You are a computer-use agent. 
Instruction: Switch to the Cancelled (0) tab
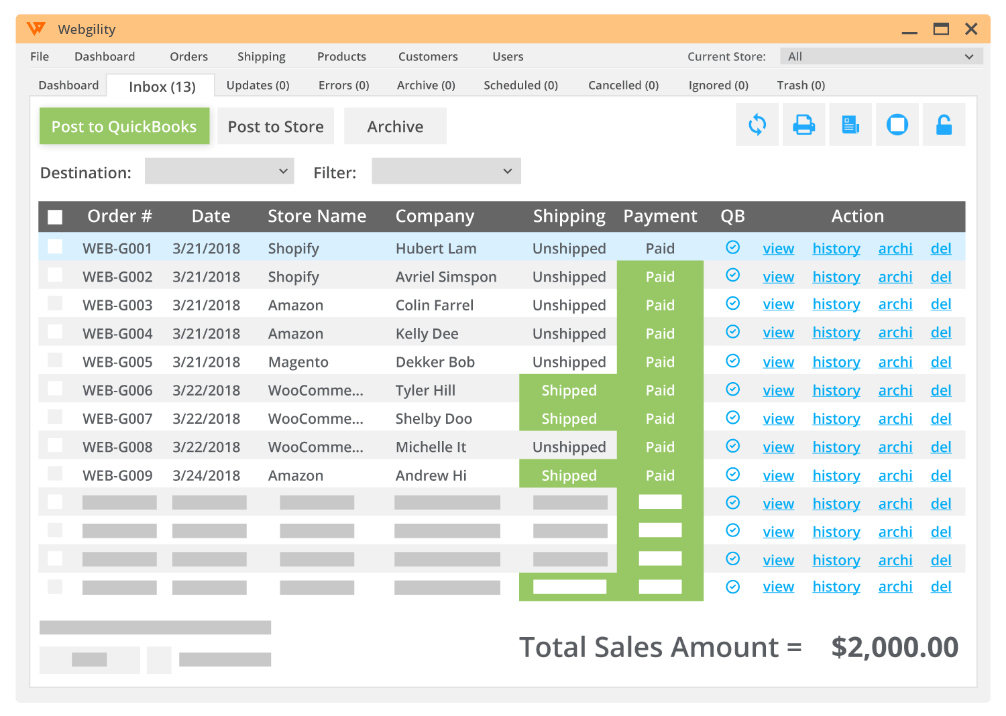[624, 85]
